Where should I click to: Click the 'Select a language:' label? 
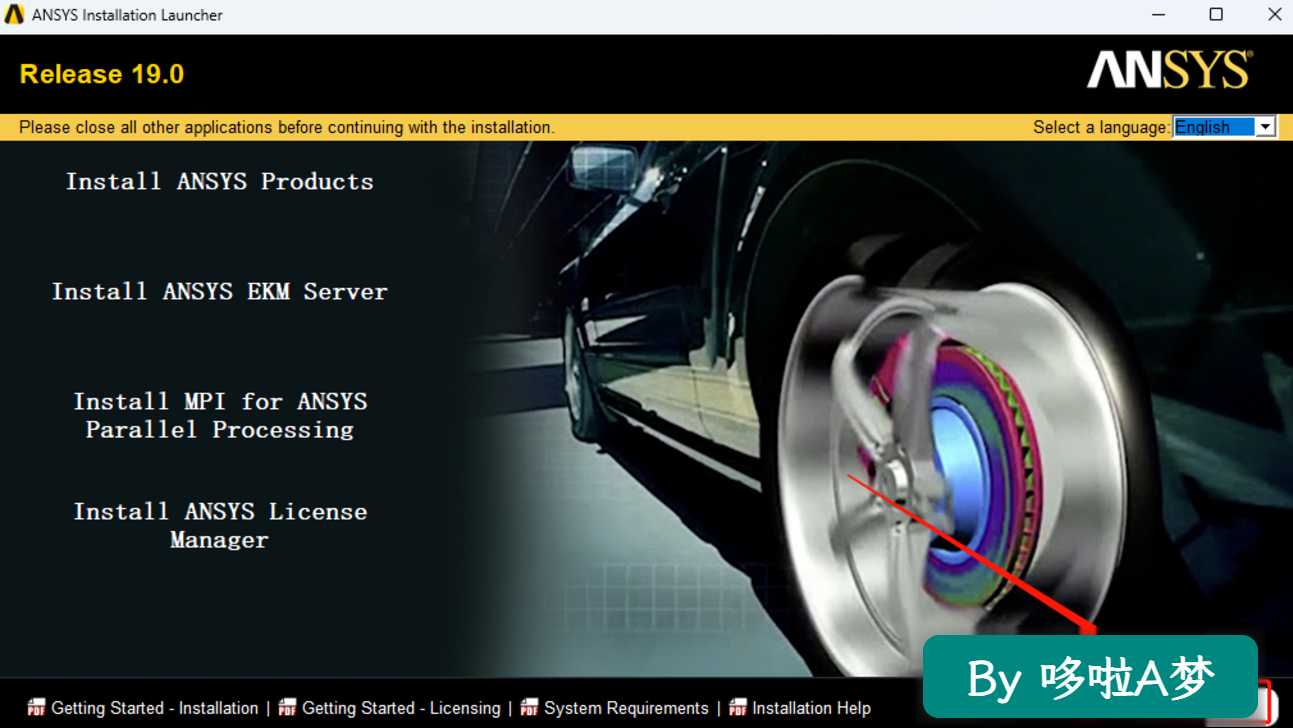pyautogui.click(x=1101, y=127)
